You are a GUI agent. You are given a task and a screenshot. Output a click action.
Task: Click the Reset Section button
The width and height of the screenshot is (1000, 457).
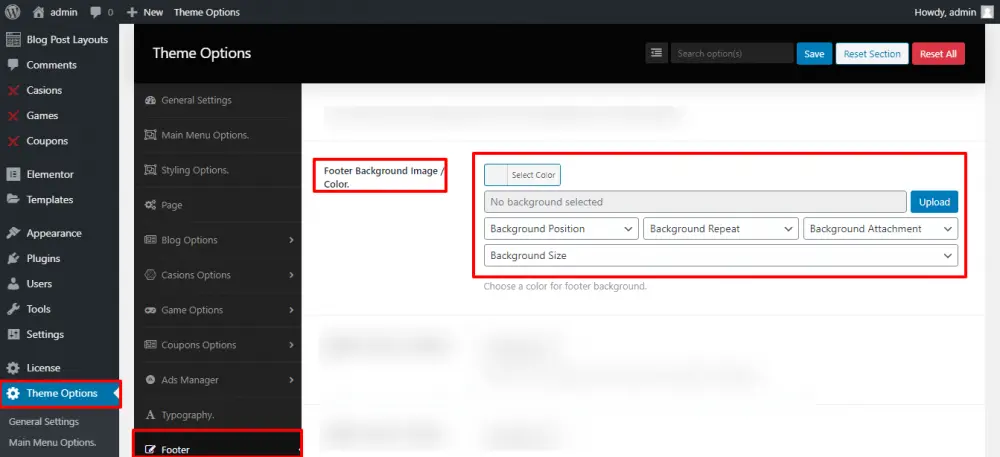click(x=872, y=54)
